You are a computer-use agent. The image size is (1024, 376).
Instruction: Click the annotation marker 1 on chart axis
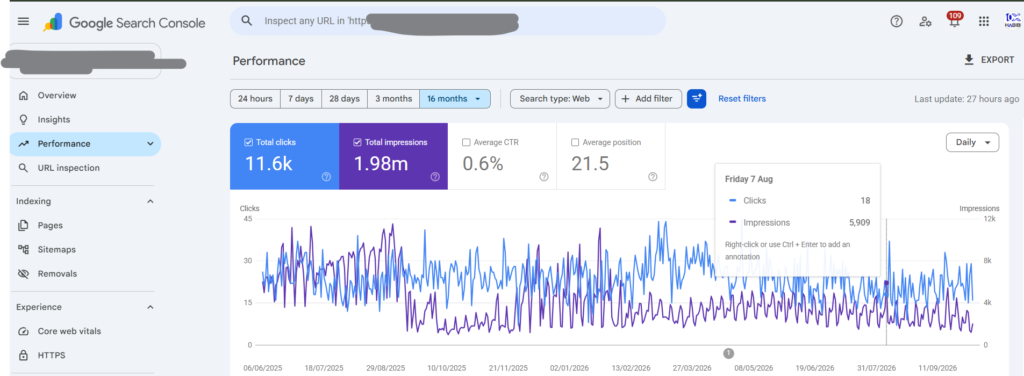[729, 353]
